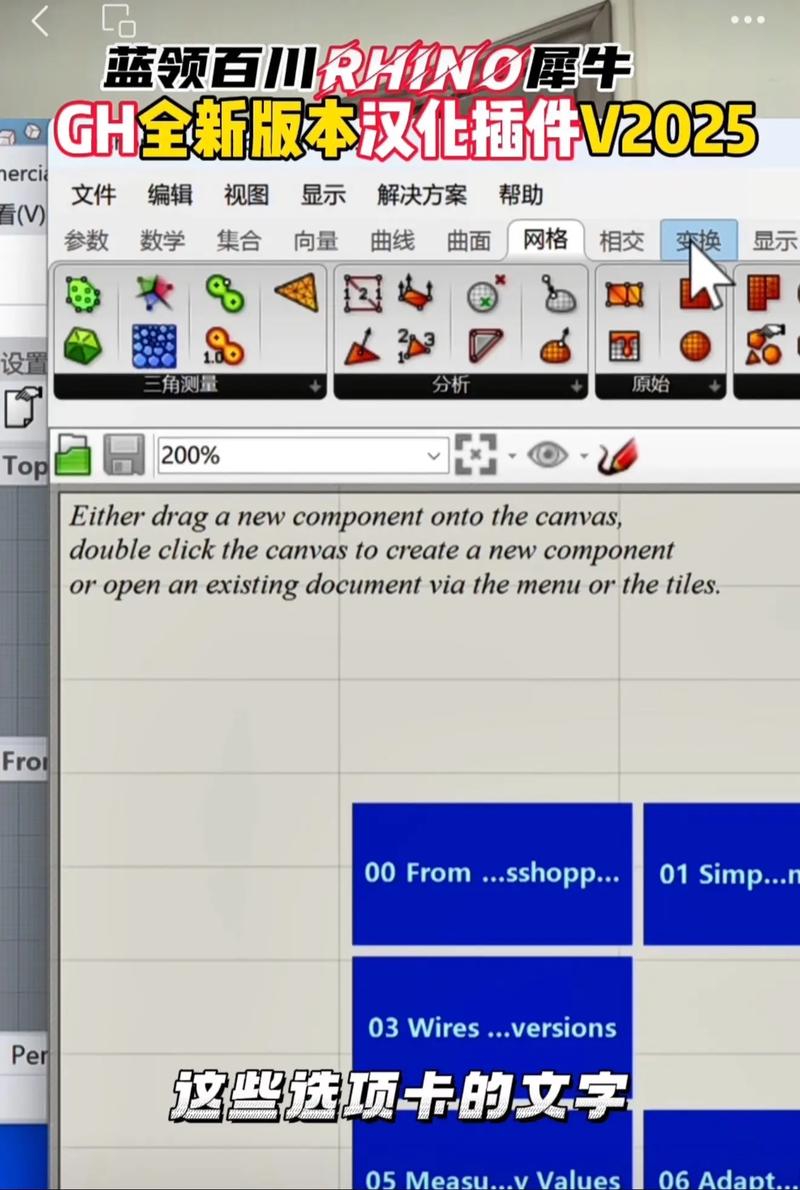Open the three-dot more options menu
The image size is (800, 1190).
click(x=748, y=20)
